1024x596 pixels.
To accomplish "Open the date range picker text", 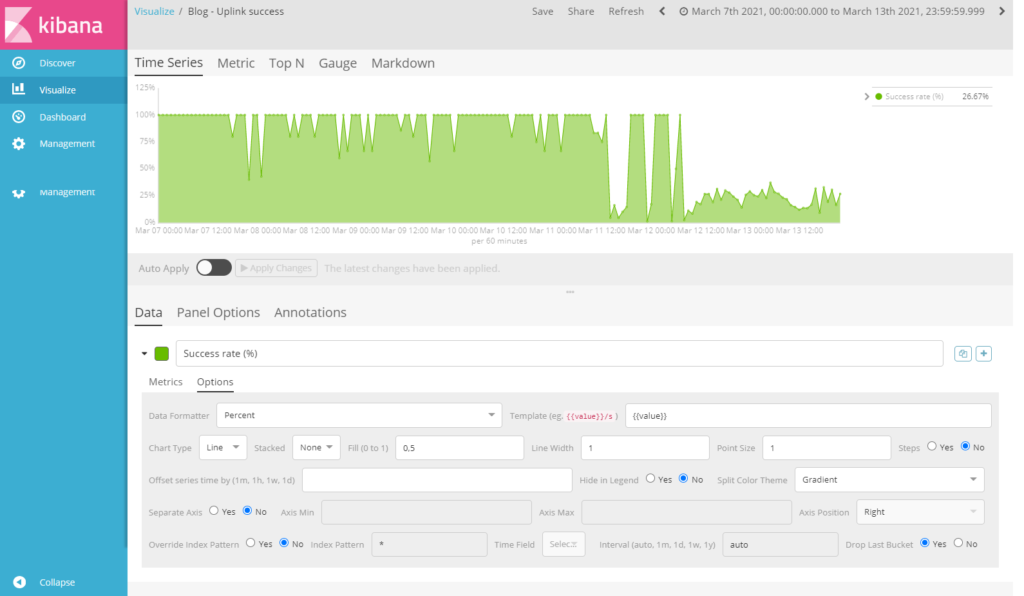I will [838, 11].
